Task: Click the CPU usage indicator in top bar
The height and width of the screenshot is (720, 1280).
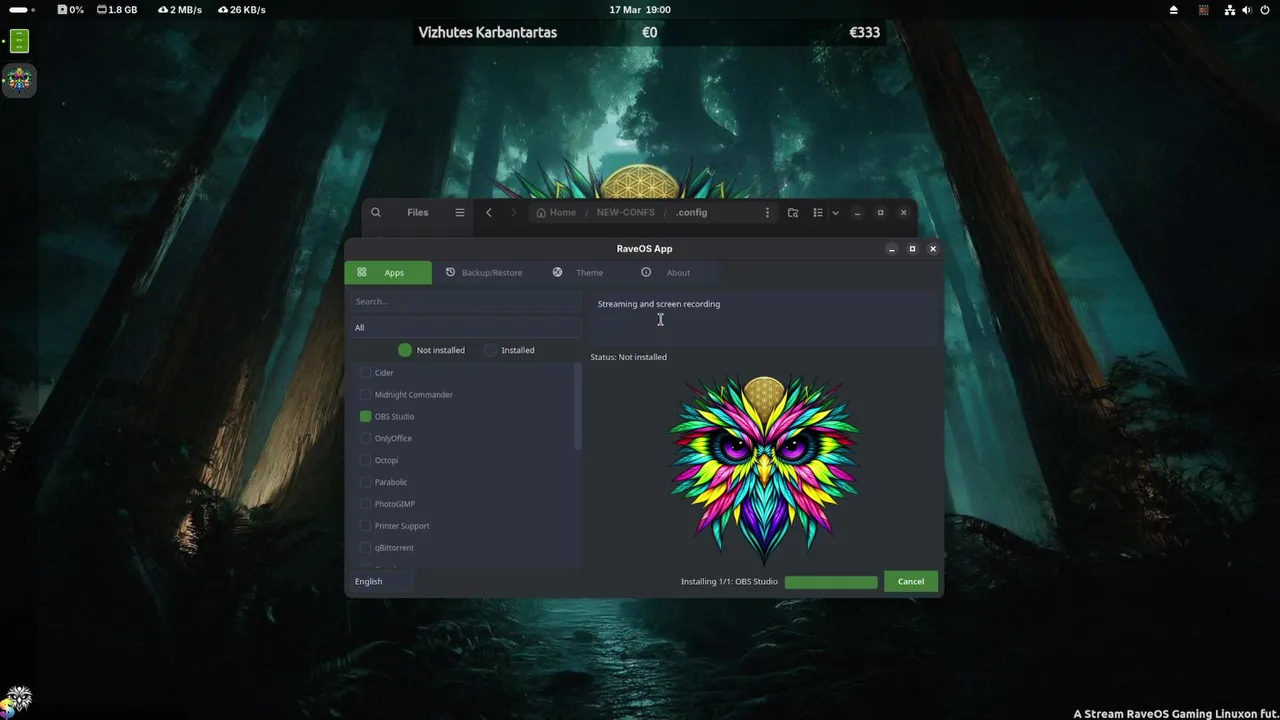Action: 70,10
